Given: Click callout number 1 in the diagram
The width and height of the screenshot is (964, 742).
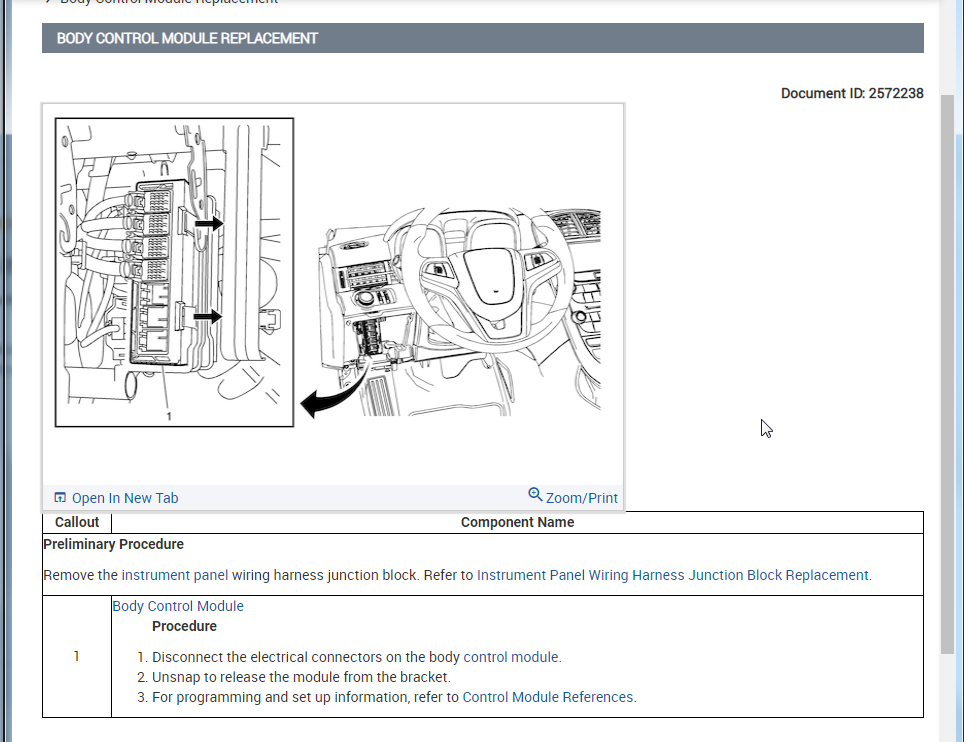Looking at the screenshot, I should [169, 415].
